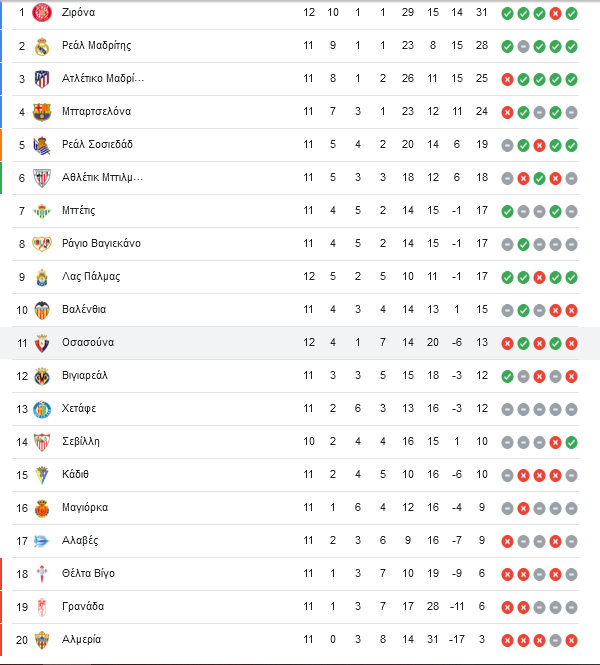Open the Αλμερία team link

81,640
